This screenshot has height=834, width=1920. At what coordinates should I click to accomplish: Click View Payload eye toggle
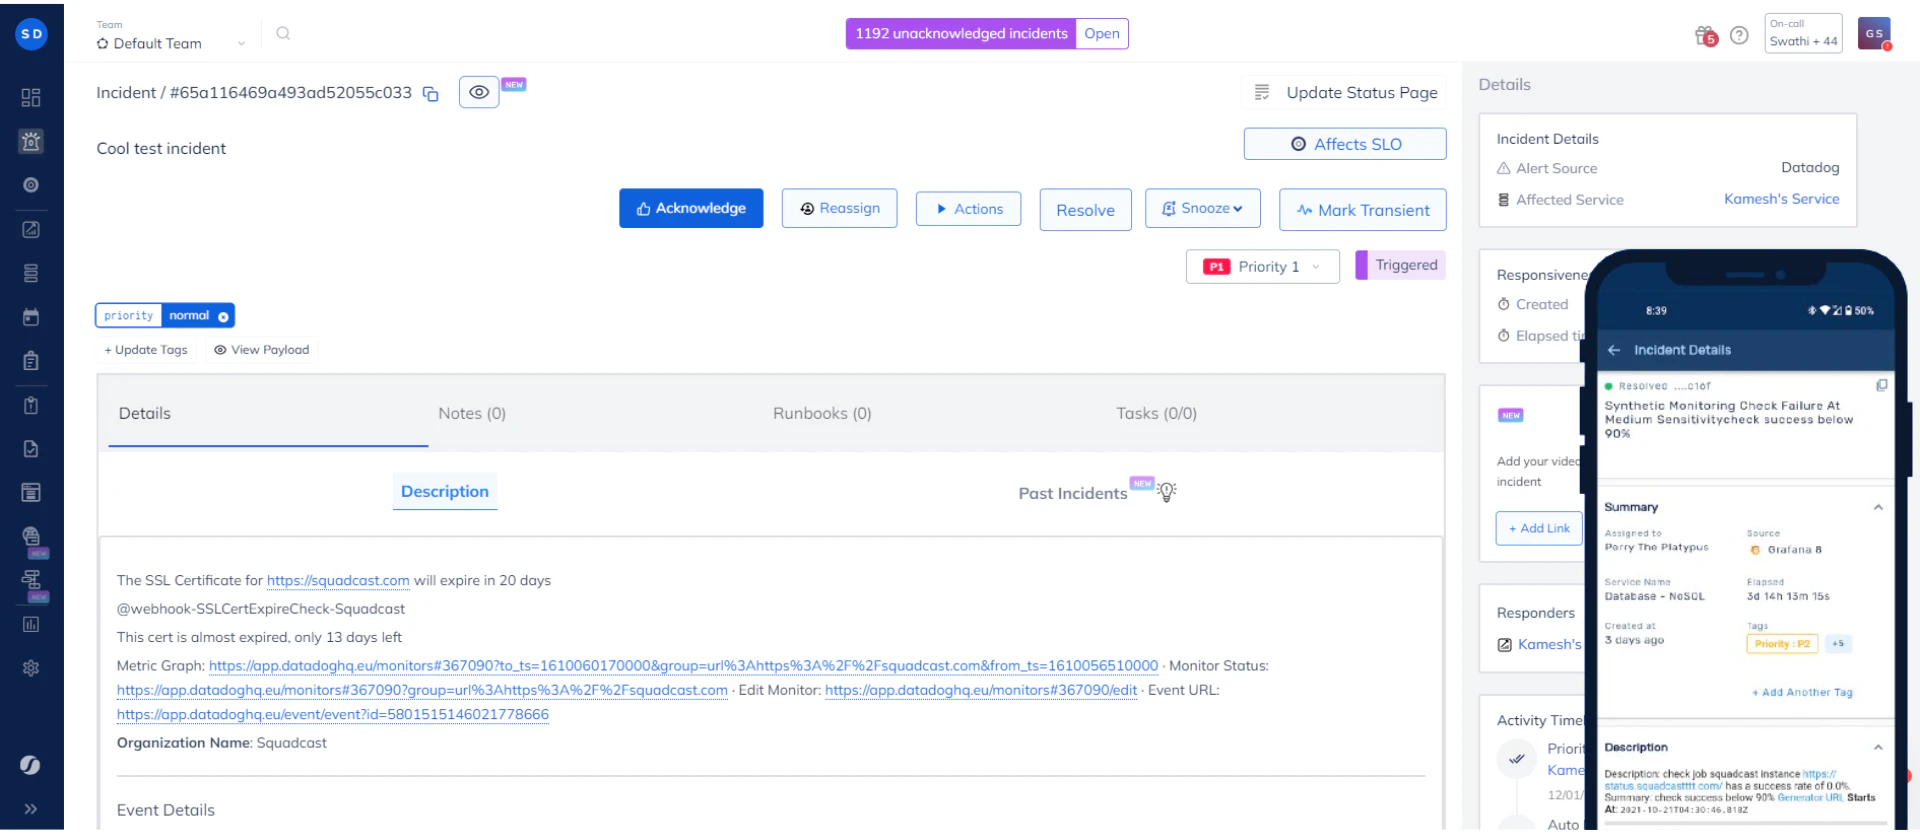click(261, 350)
